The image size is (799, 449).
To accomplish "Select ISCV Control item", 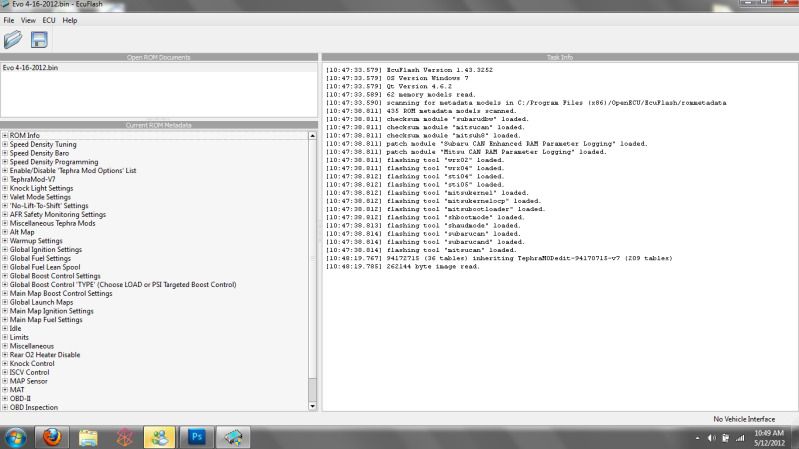I will (30, 372).
